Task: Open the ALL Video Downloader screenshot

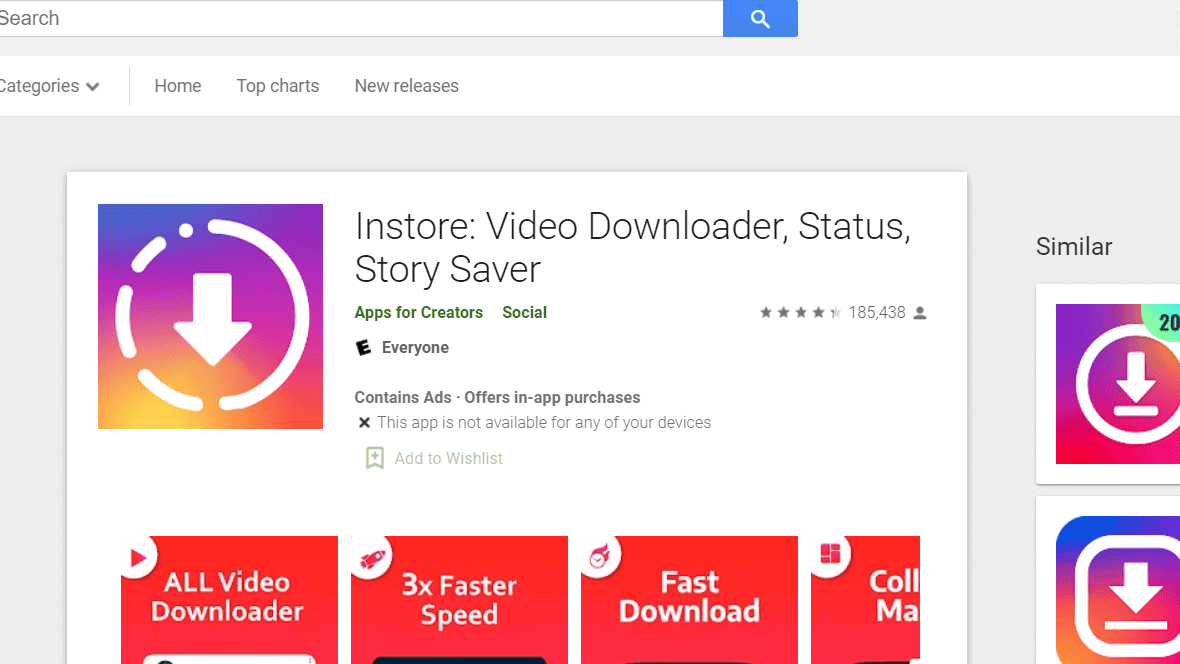Action: click(x=230, y=600)
